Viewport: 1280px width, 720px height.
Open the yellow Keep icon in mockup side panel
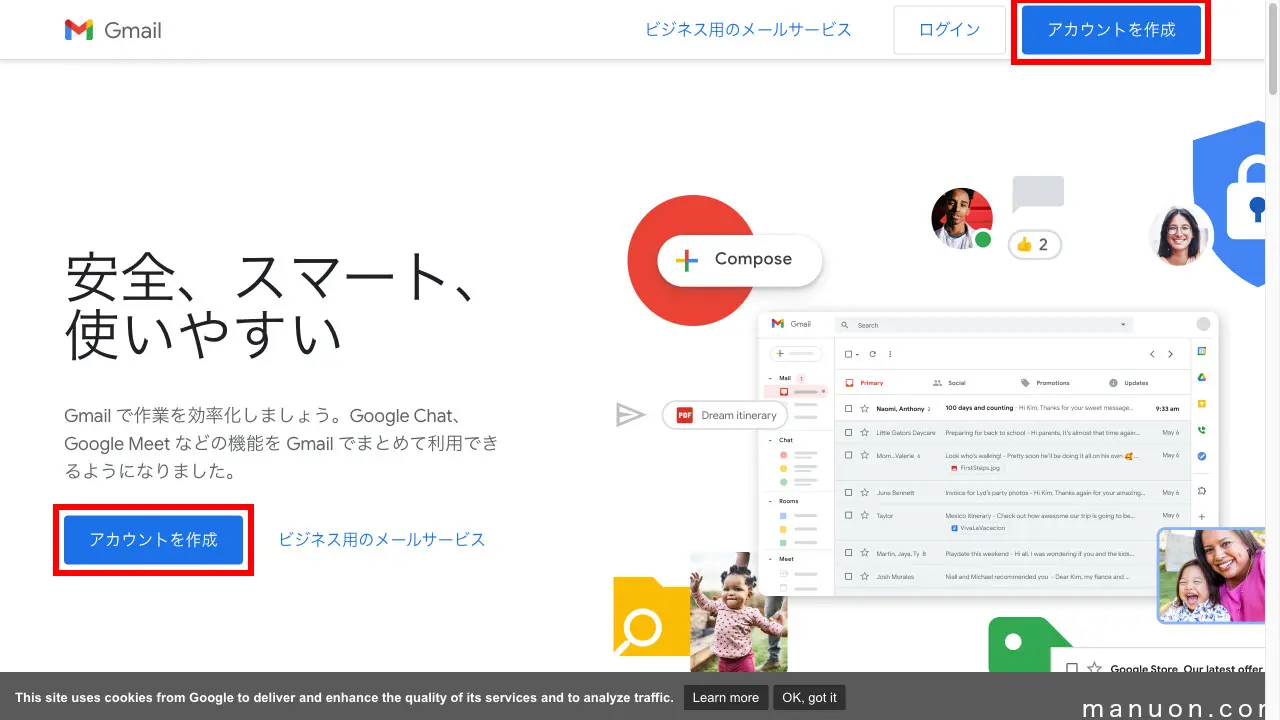coord(1202,403)
